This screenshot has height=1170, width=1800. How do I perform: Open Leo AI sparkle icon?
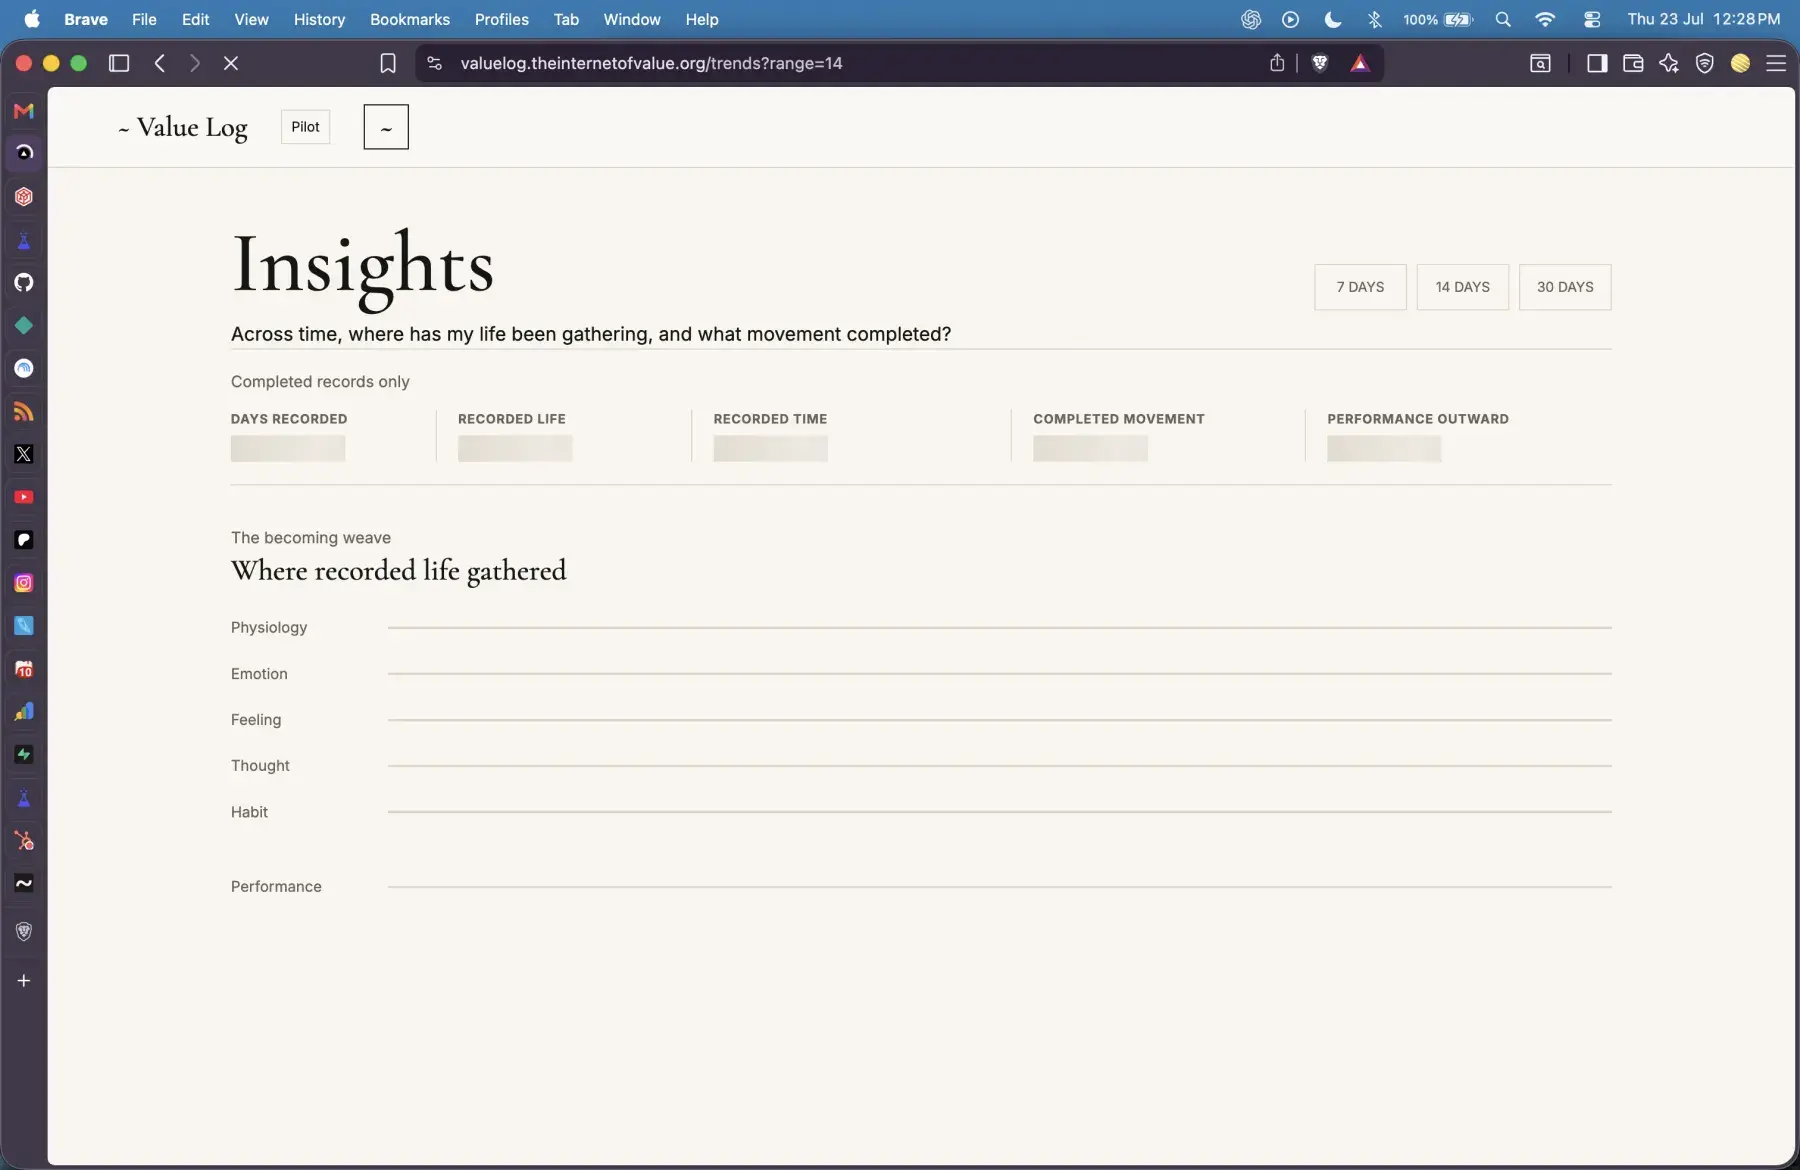coord(1669,63)
